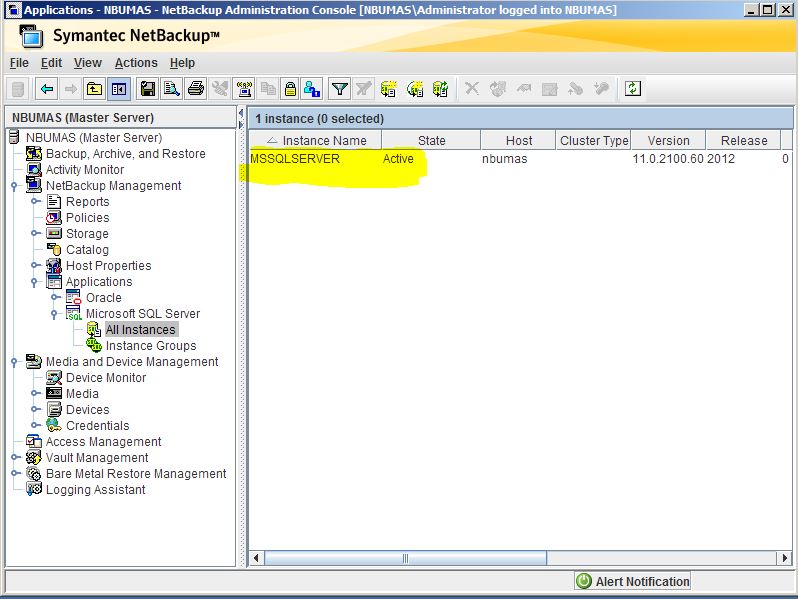
Task: Expand the Host Properties tree node
Action: click(35, 265)
